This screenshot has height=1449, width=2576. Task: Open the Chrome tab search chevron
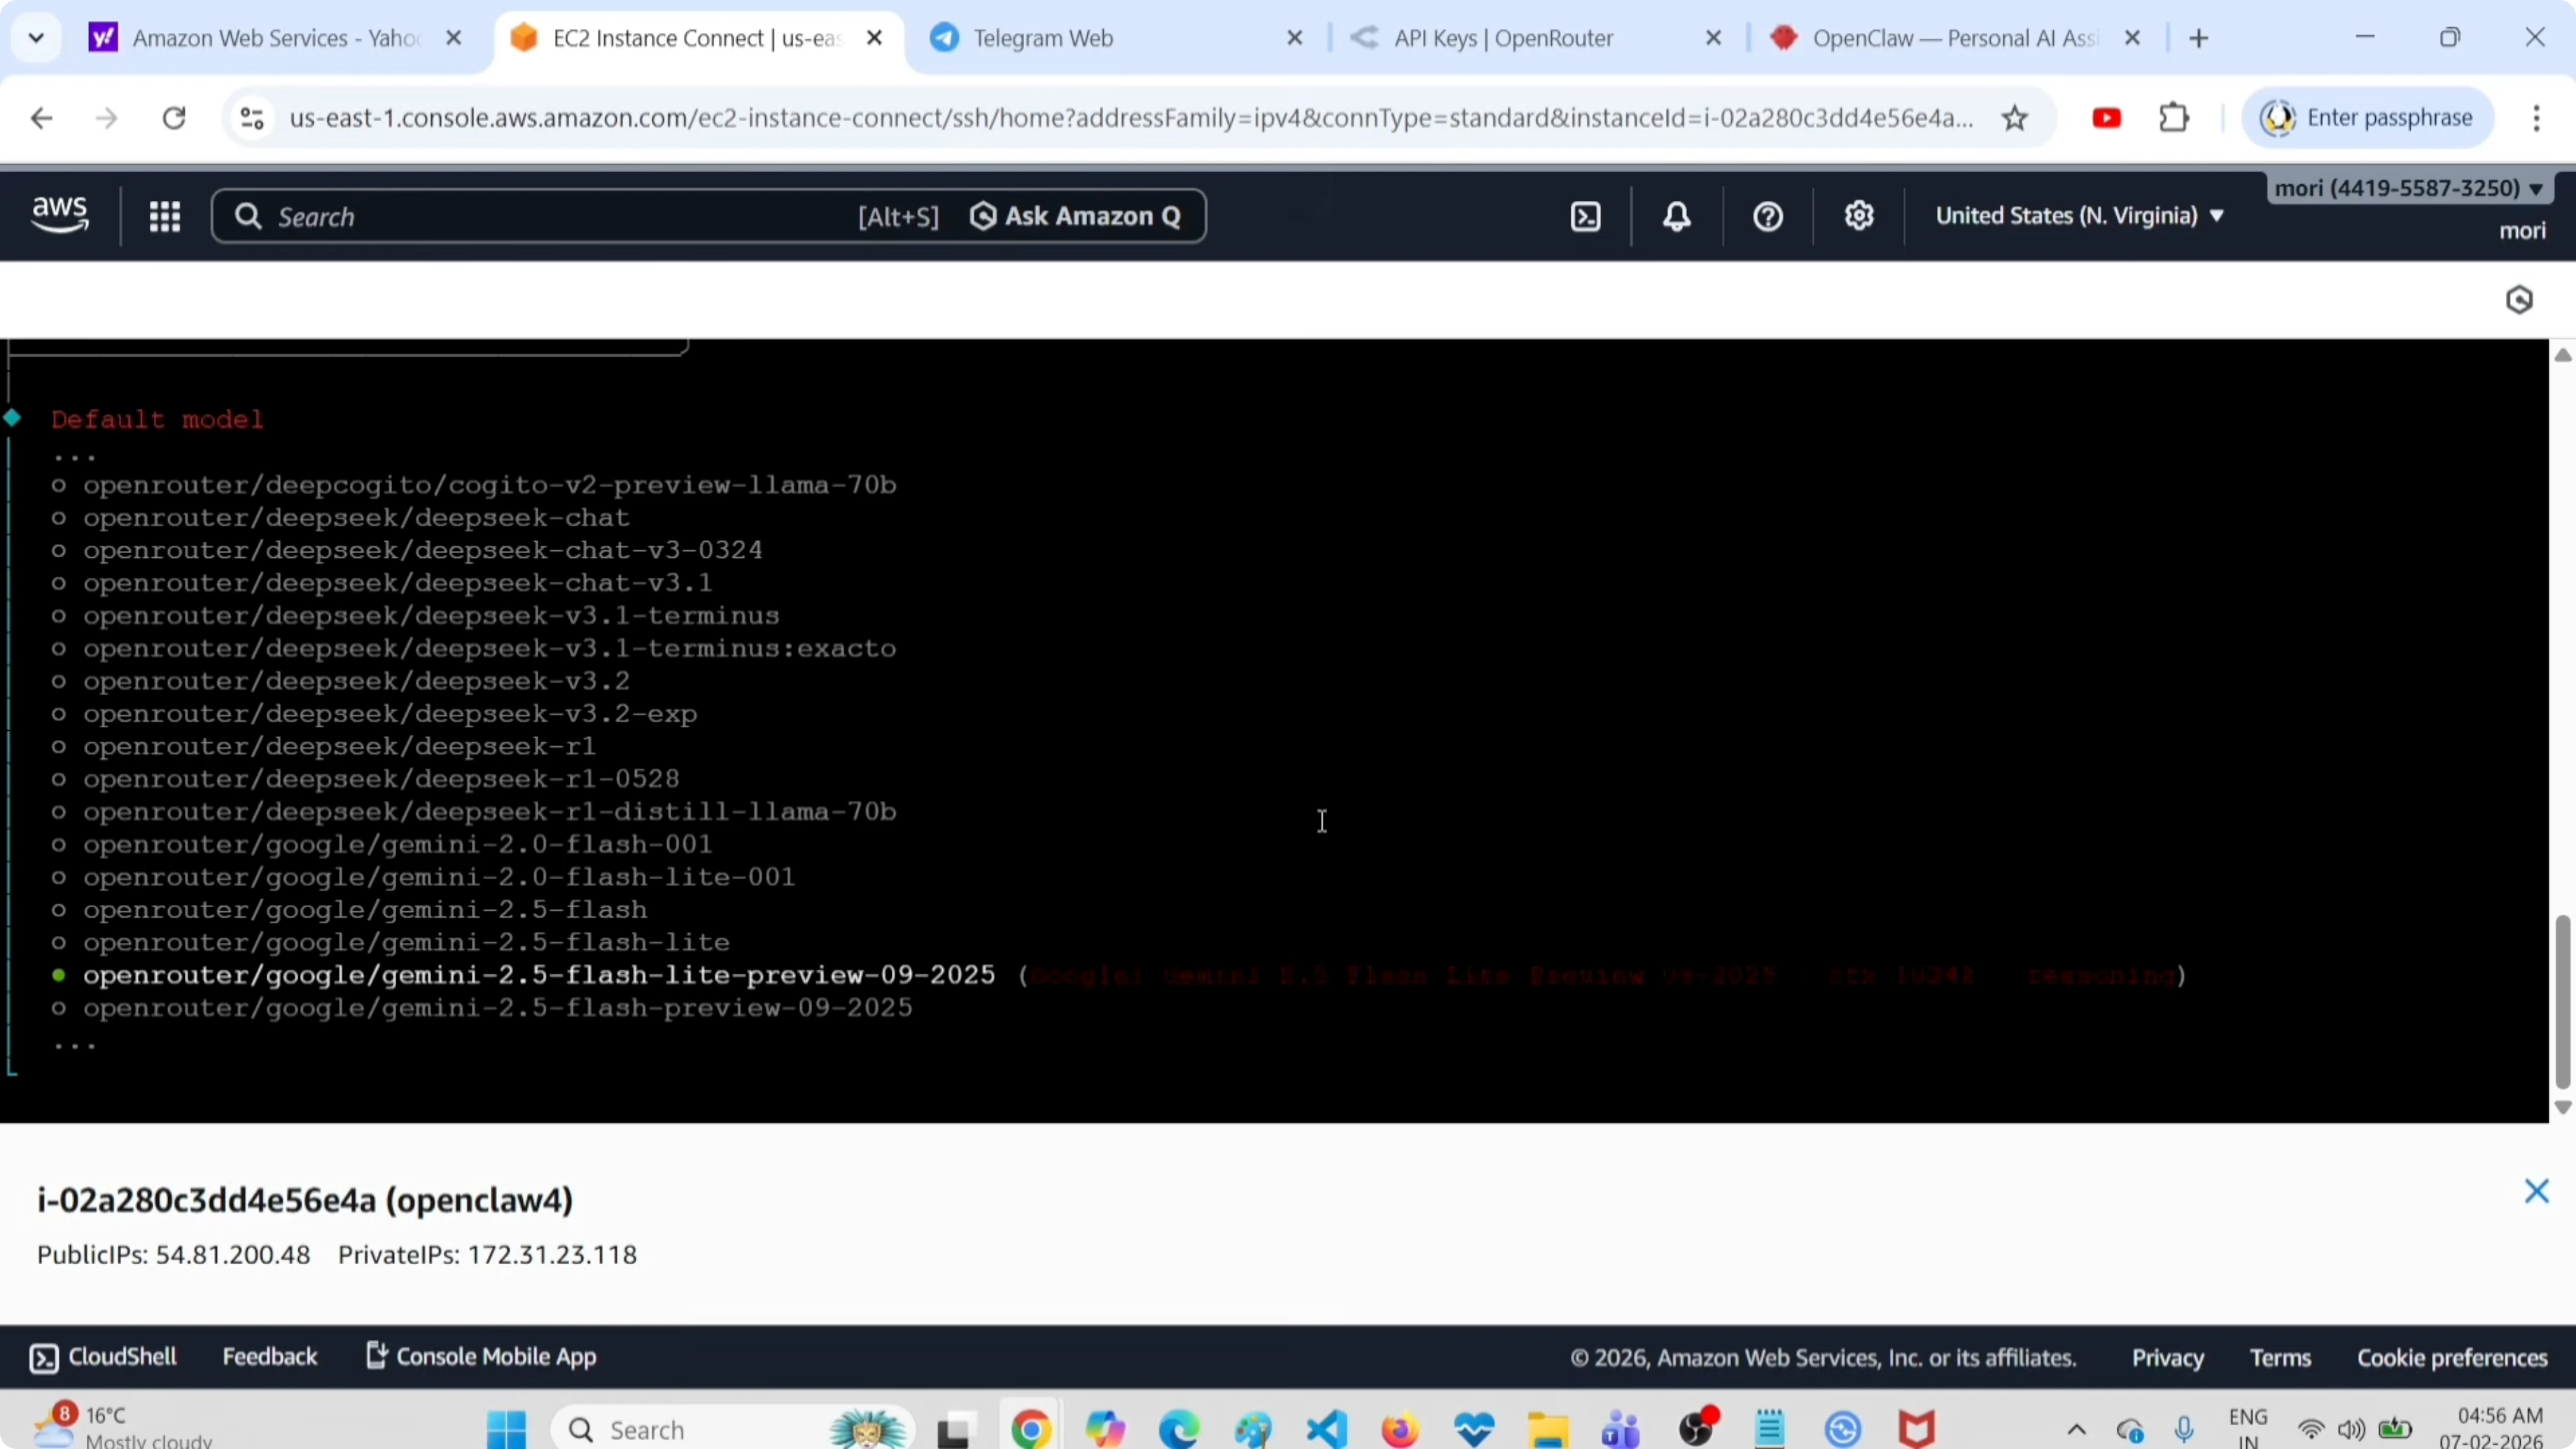pyautogui.click(x=36, y=38)
